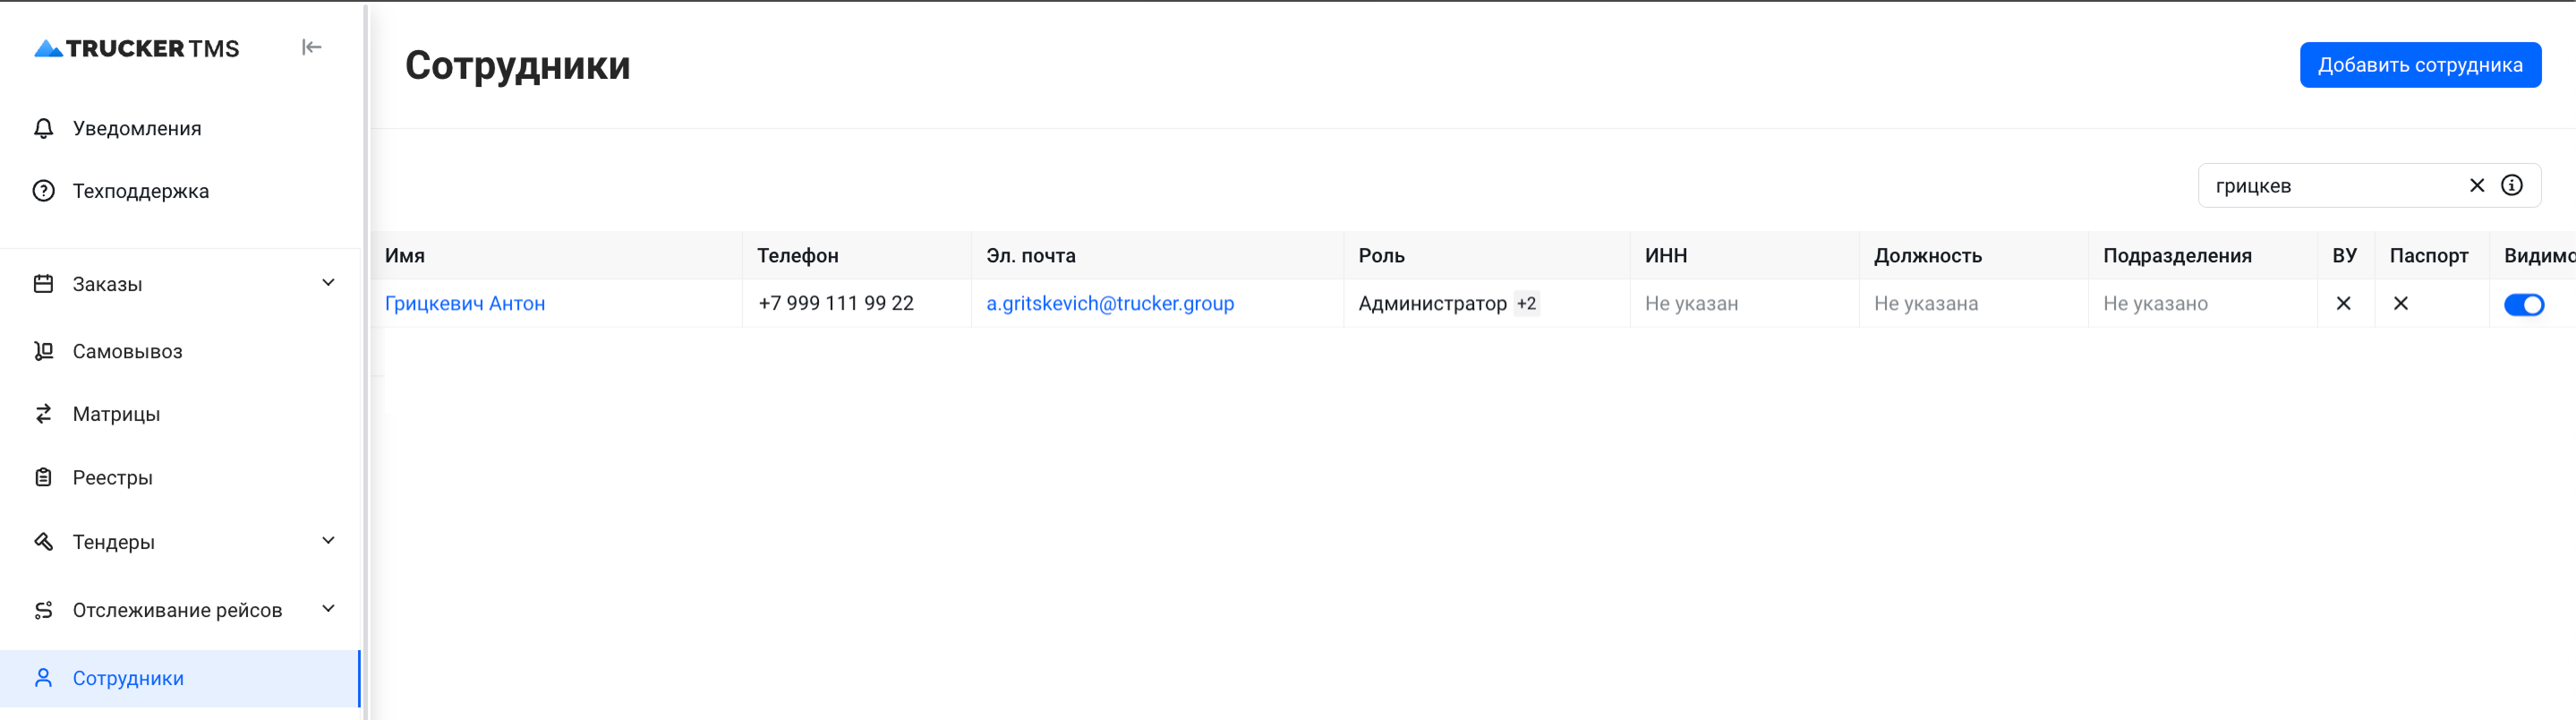
Task: Expand Отслеживание рейсов chevron
Action: tap(328, 609)
